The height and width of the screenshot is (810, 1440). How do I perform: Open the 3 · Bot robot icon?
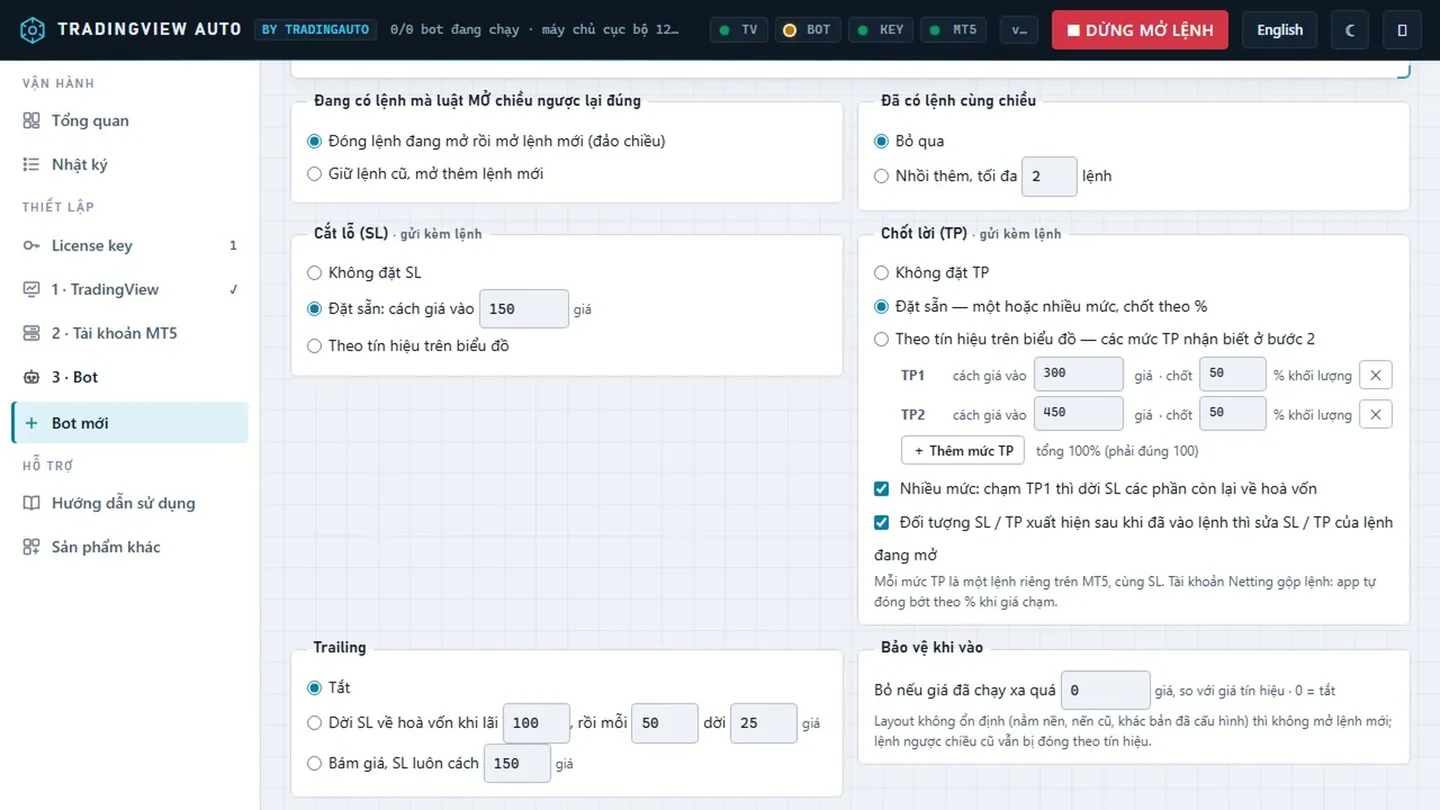(x=31, y=377)
